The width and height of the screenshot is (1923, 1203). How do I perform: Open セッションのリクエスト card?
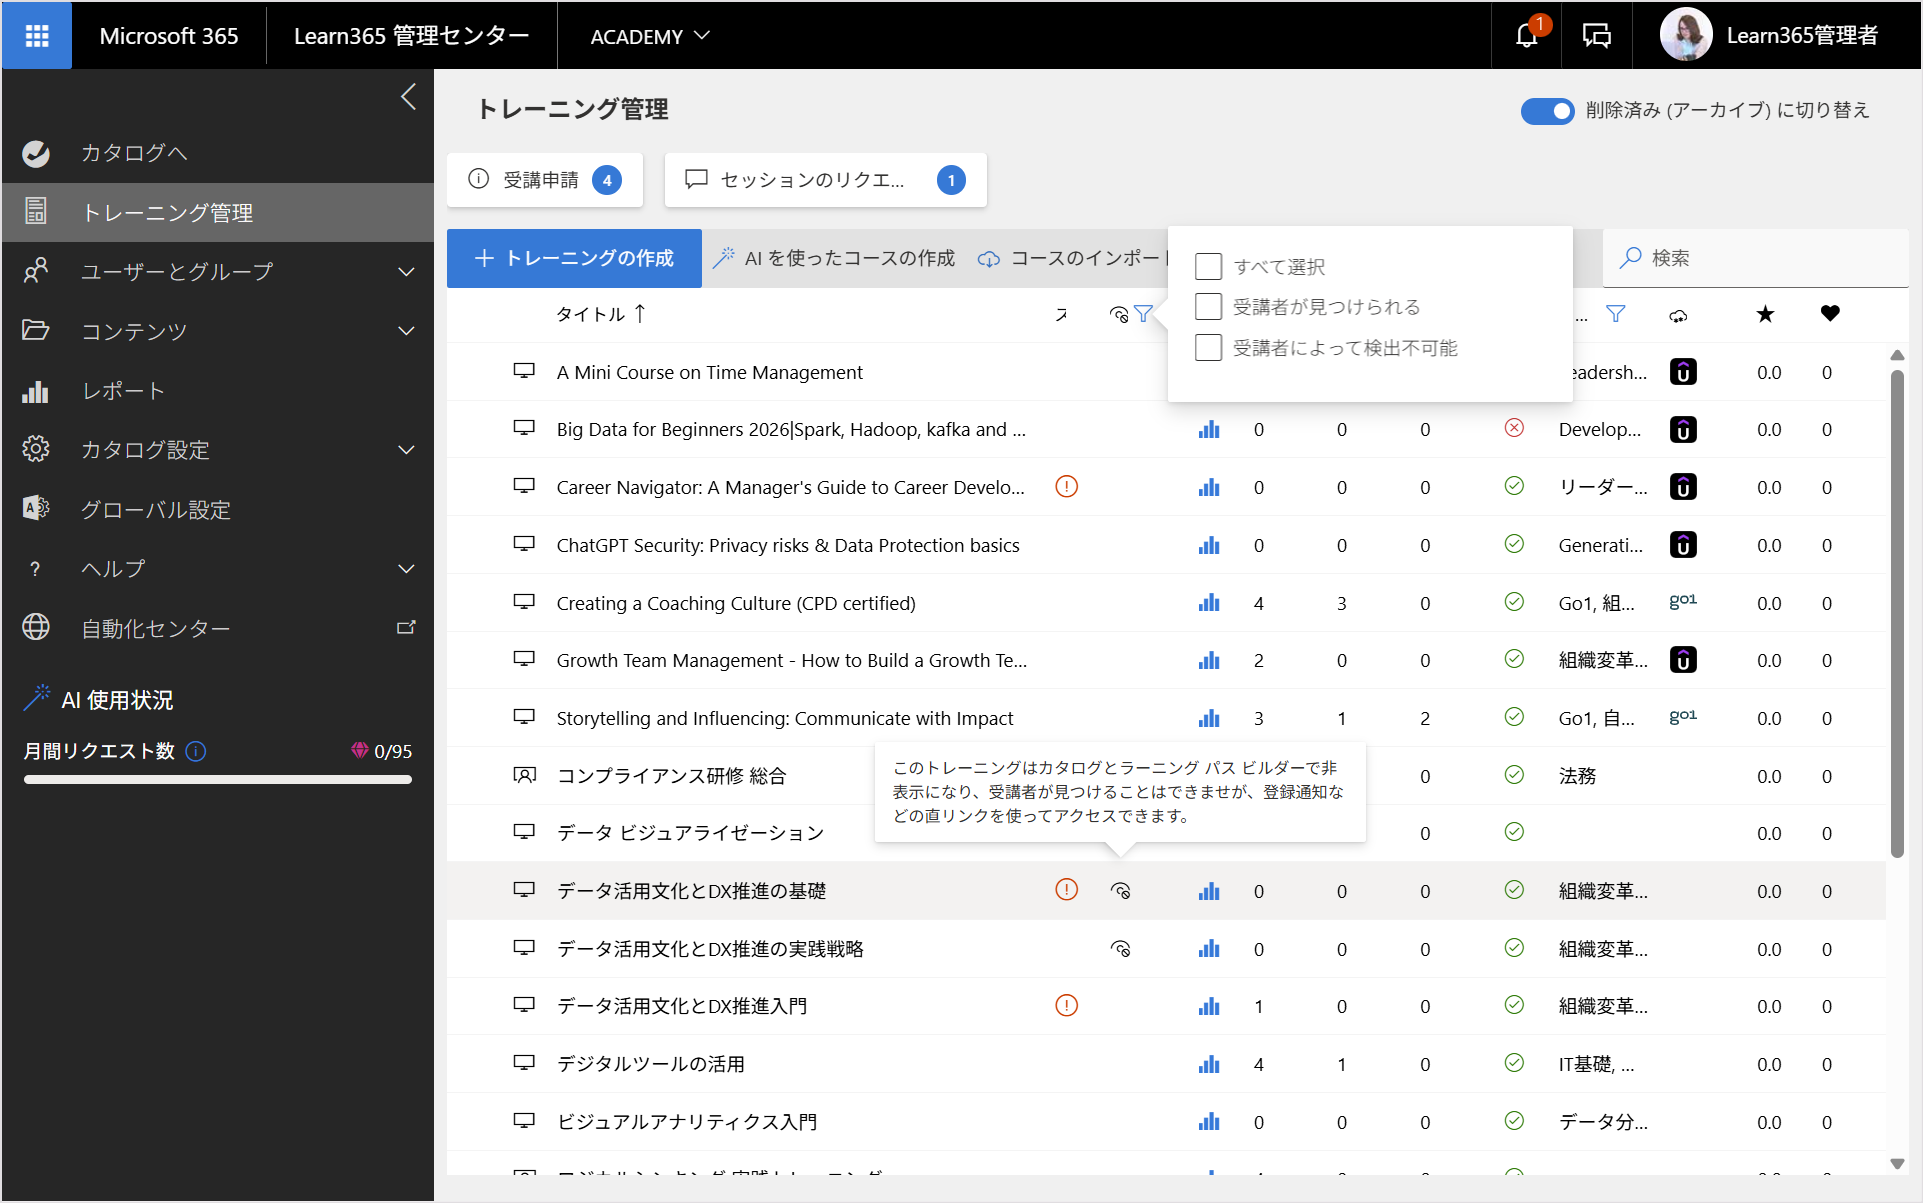pos(826,180)
